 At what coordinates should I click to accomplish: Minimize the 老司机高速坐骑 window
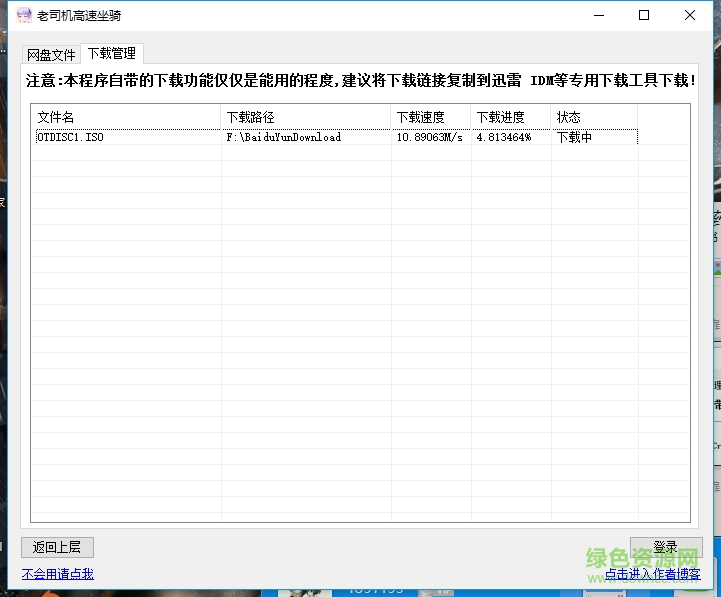tap(599, 16)
